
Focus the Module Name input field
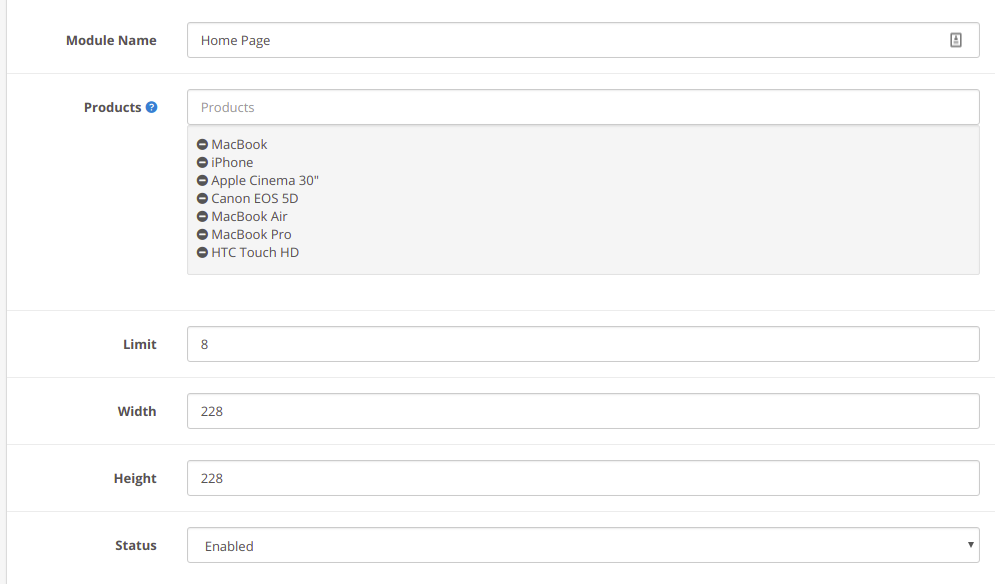click(x=583, y=40)
